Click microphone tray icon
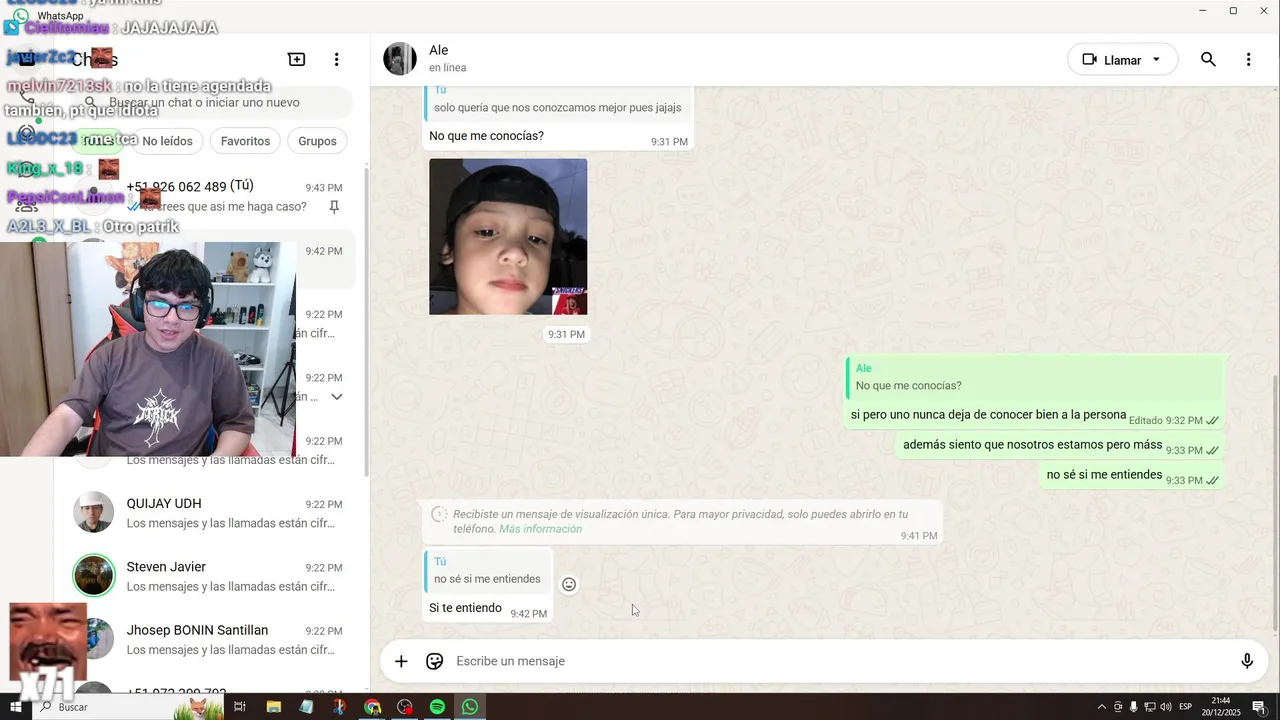The height and width of the screenshot is (720, 1280). pos(1134,707)
